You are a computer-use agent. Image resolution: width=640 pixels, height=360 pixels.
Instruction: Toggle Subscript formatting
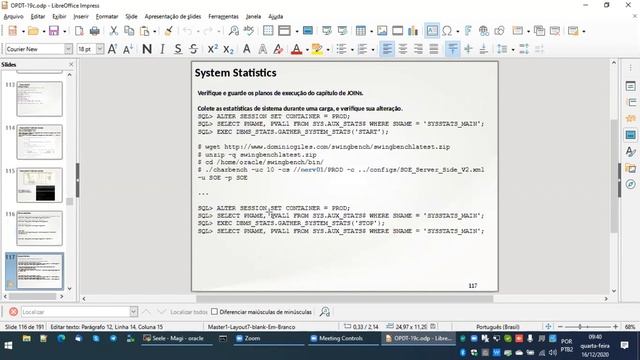(x=229, y=49)
